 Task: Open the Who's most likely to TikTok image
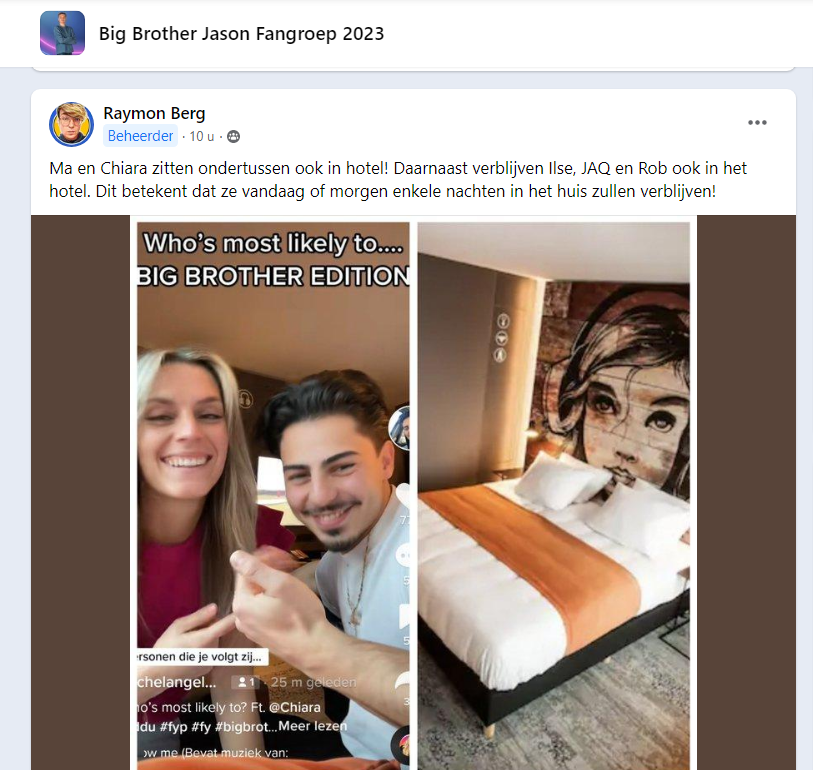(x=273, y=496)
